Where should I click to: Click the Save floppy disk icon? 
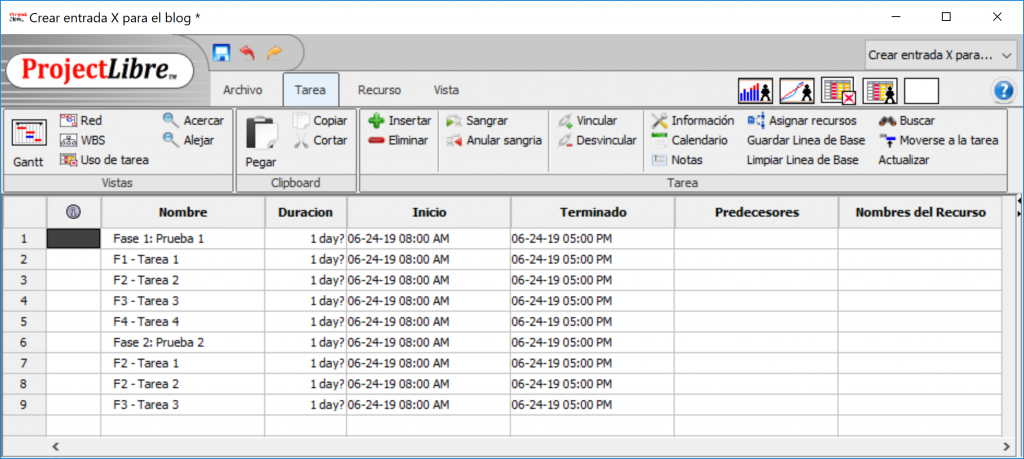point(222,53)
